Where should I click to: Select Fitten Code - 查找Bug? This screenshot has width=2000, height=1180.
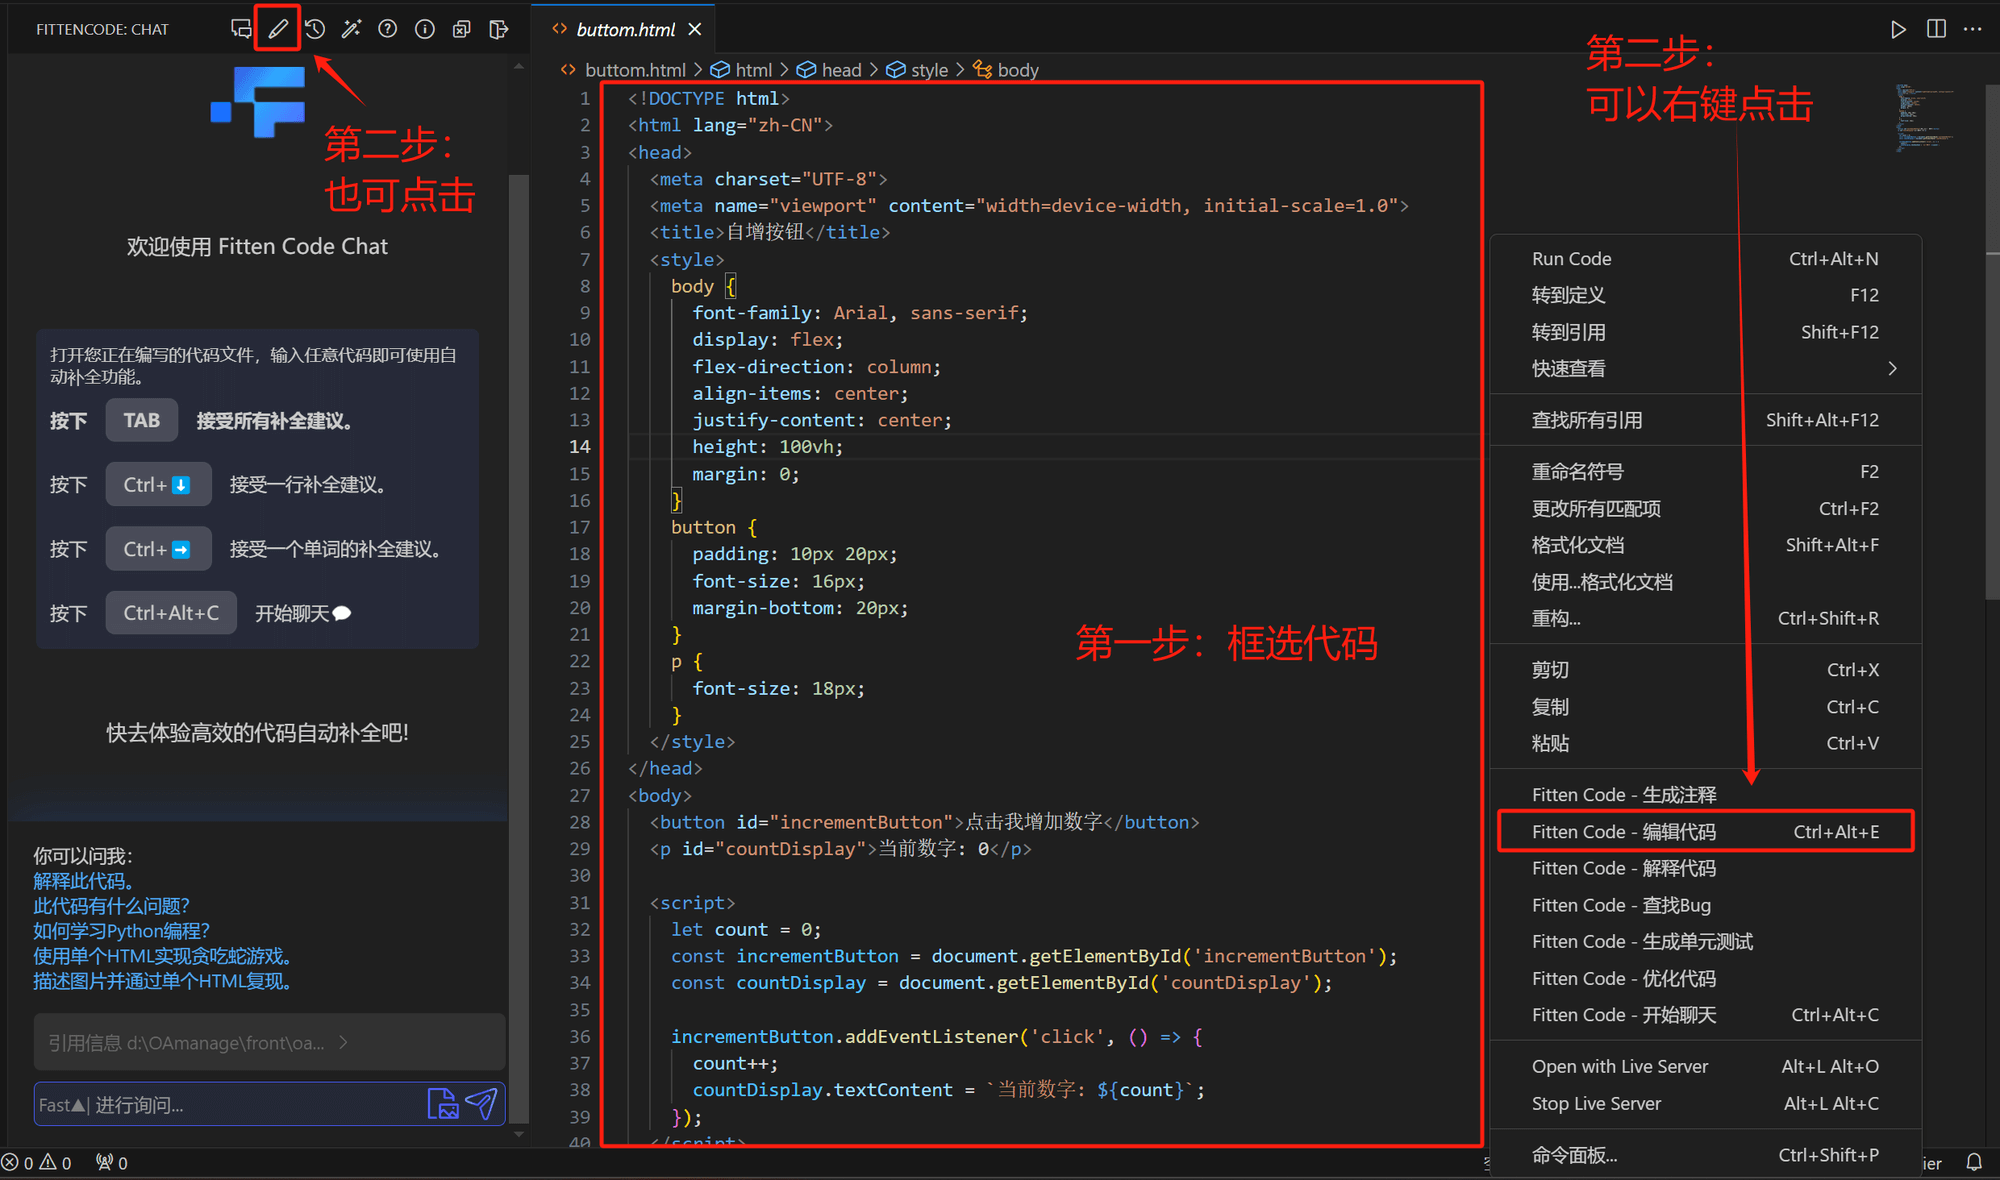click(1705, 905)
